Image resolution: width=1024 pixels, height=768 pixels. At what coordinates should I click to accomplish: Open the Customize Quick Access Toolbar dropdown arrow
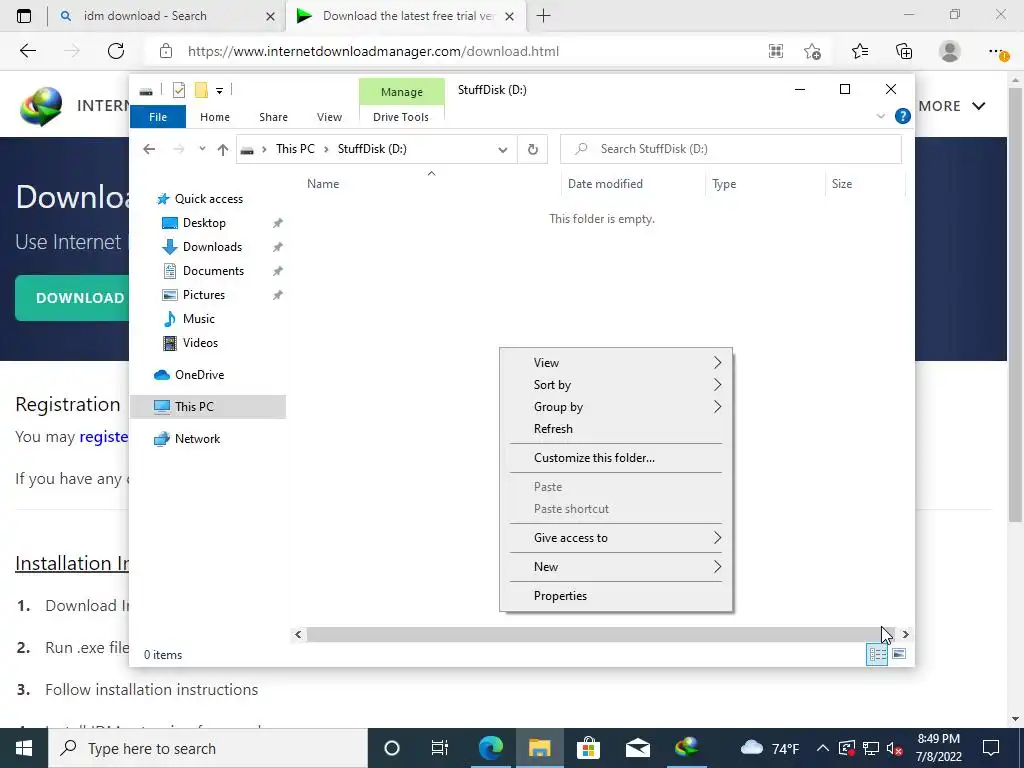click(219, 91)
